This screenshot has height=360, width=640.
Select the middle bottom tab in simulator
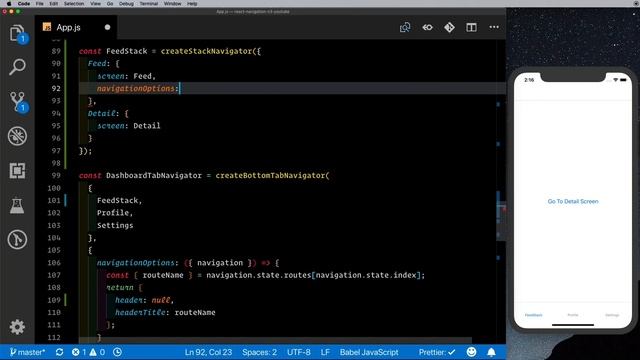(x=573, y=315)
